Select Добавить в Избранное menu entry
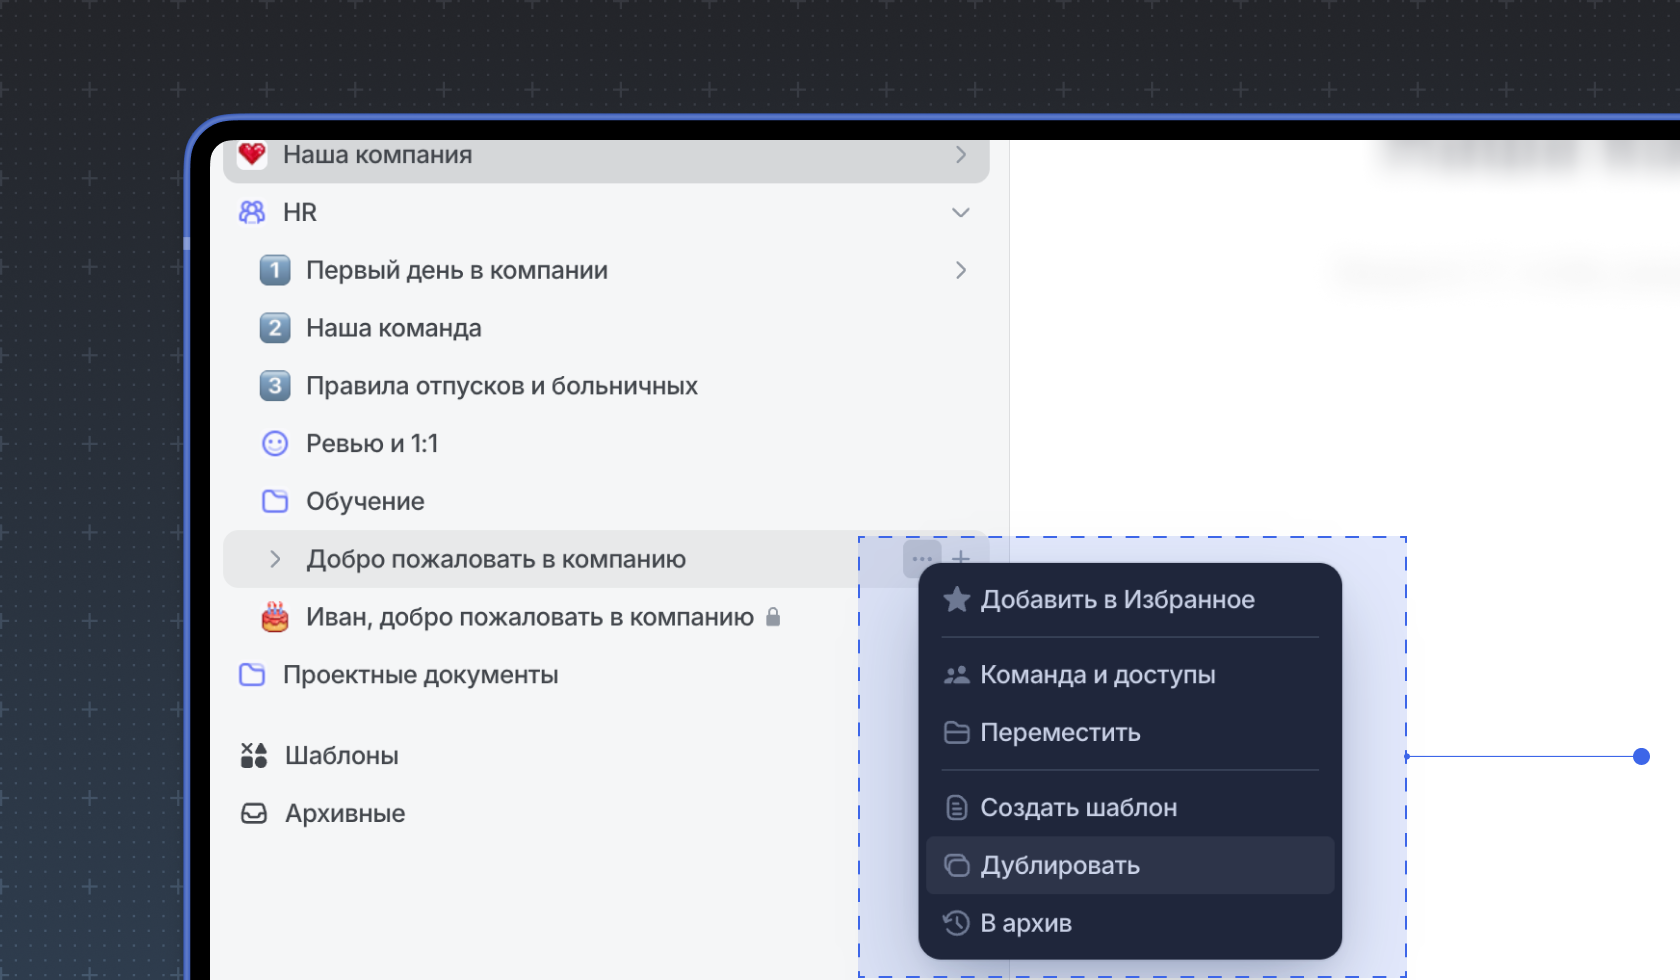This screenshot has height=980, width=1680. (1116, 599)
